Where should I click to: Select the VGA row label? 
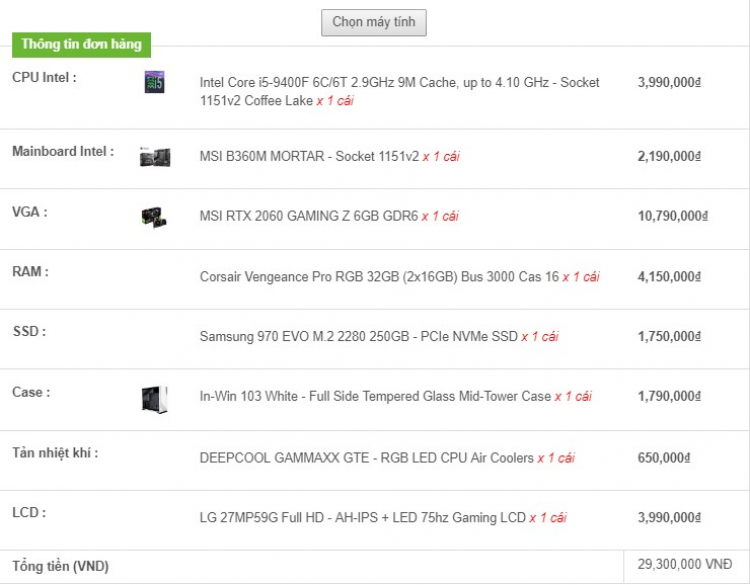(x=30, y=212)
